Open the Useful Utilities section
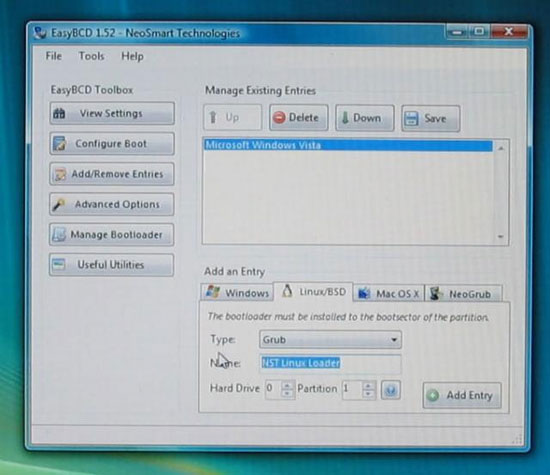This screenshot has height=475, width=550. pos(112,265)
